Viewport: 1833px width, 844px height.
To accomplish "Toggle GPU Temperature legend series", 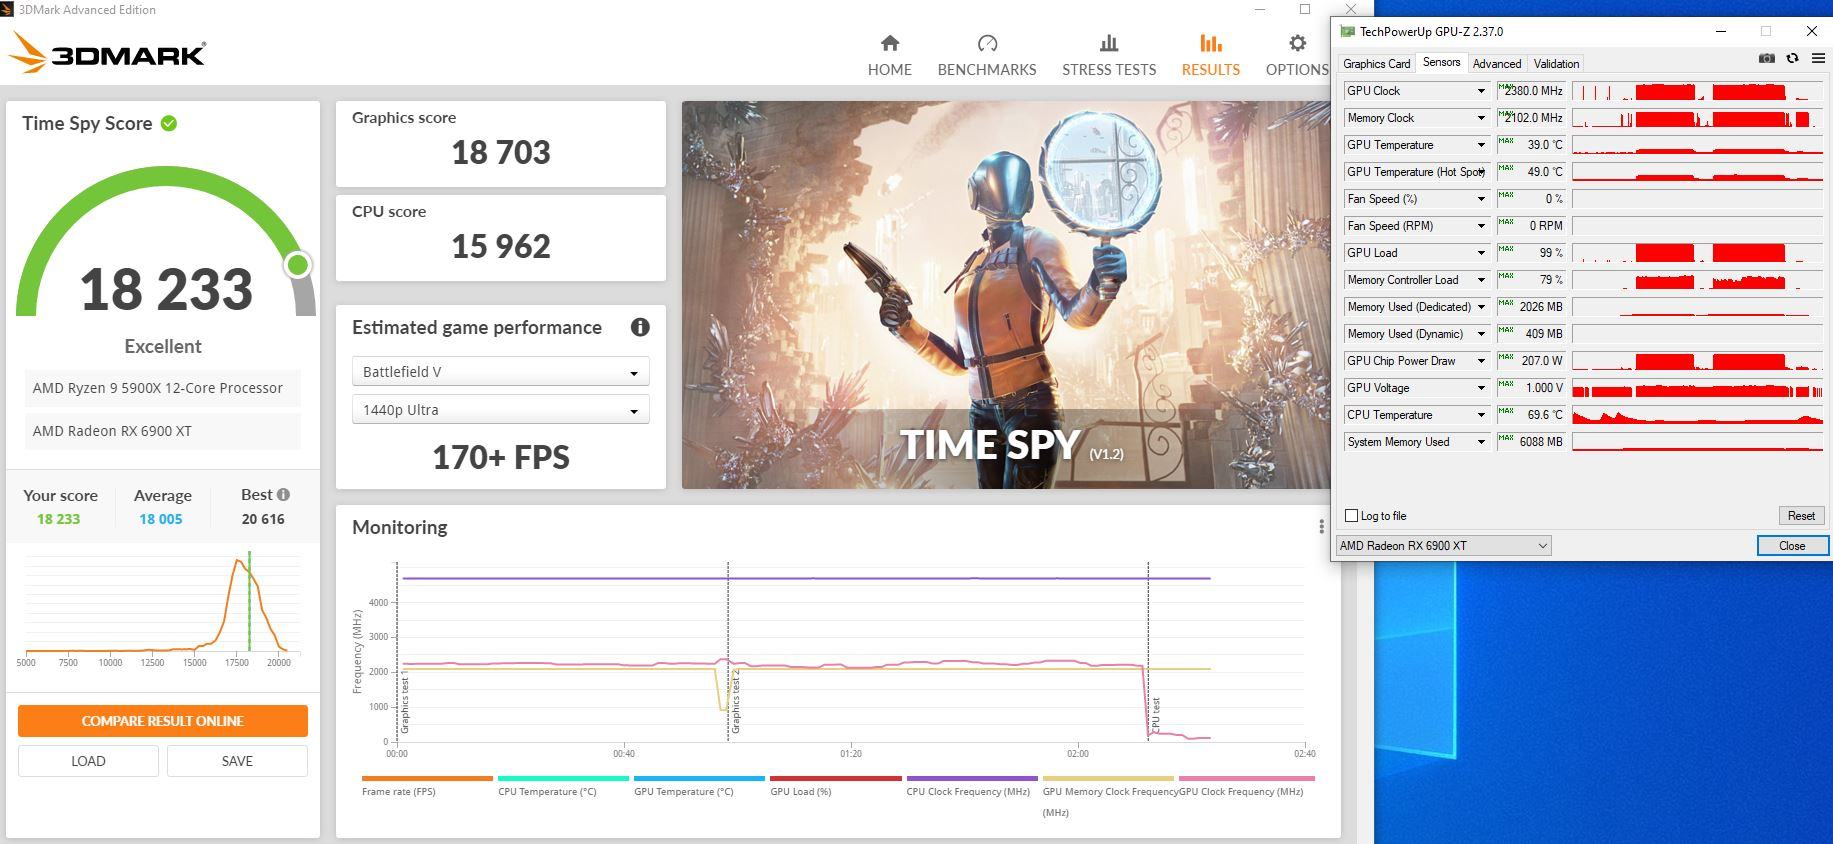I will pos(699,785).
